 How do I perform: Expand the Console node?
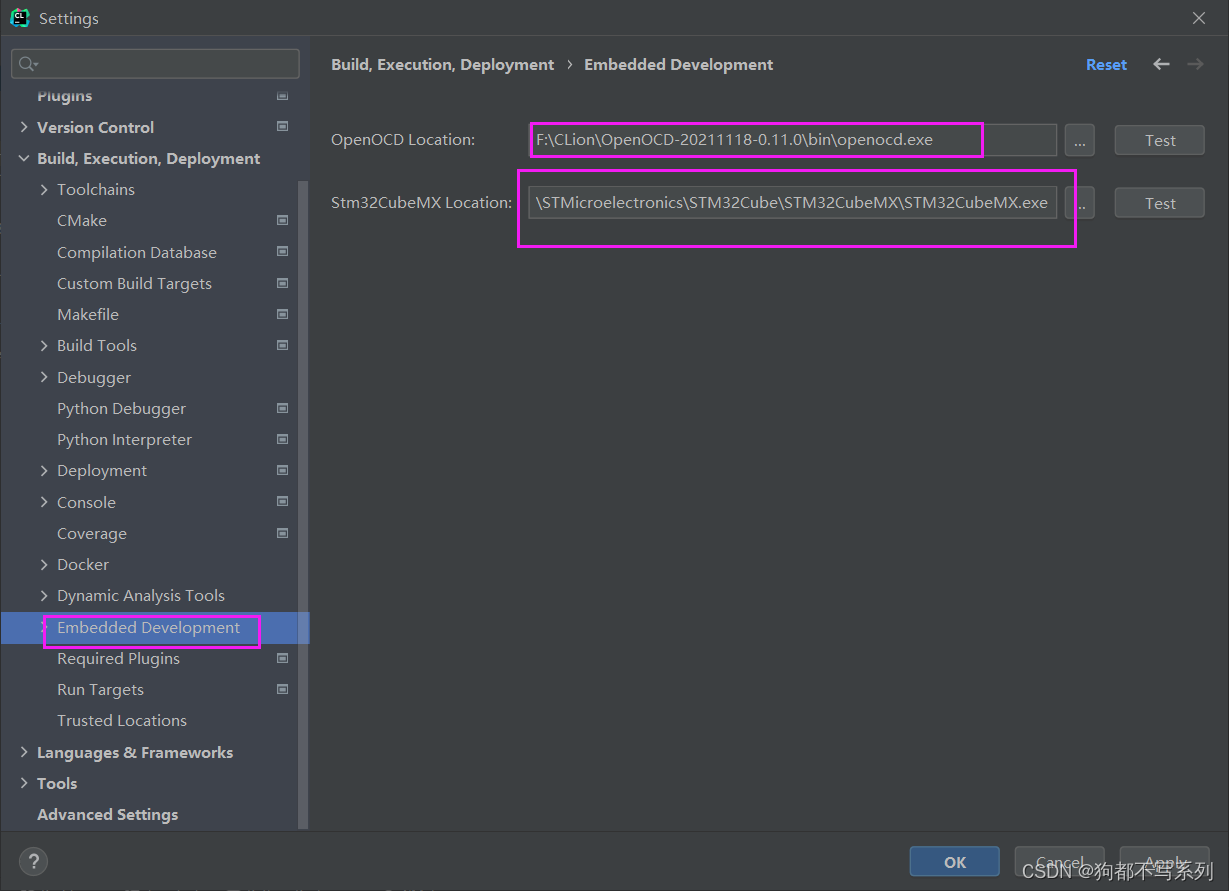44,502
